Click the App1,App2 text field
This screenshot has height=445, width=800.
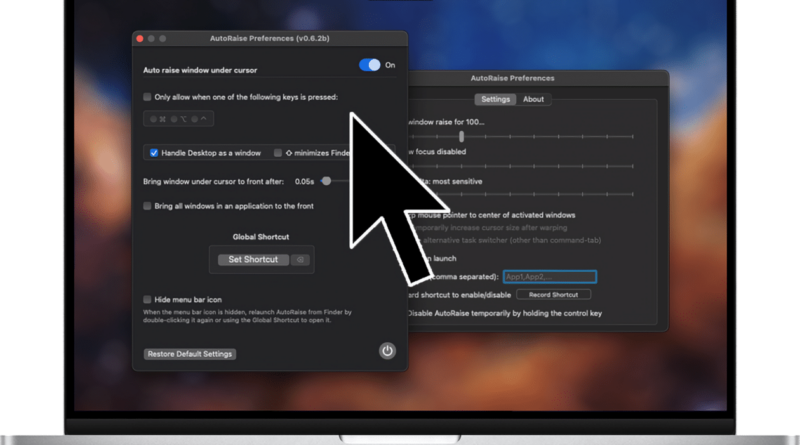(549, 277)
